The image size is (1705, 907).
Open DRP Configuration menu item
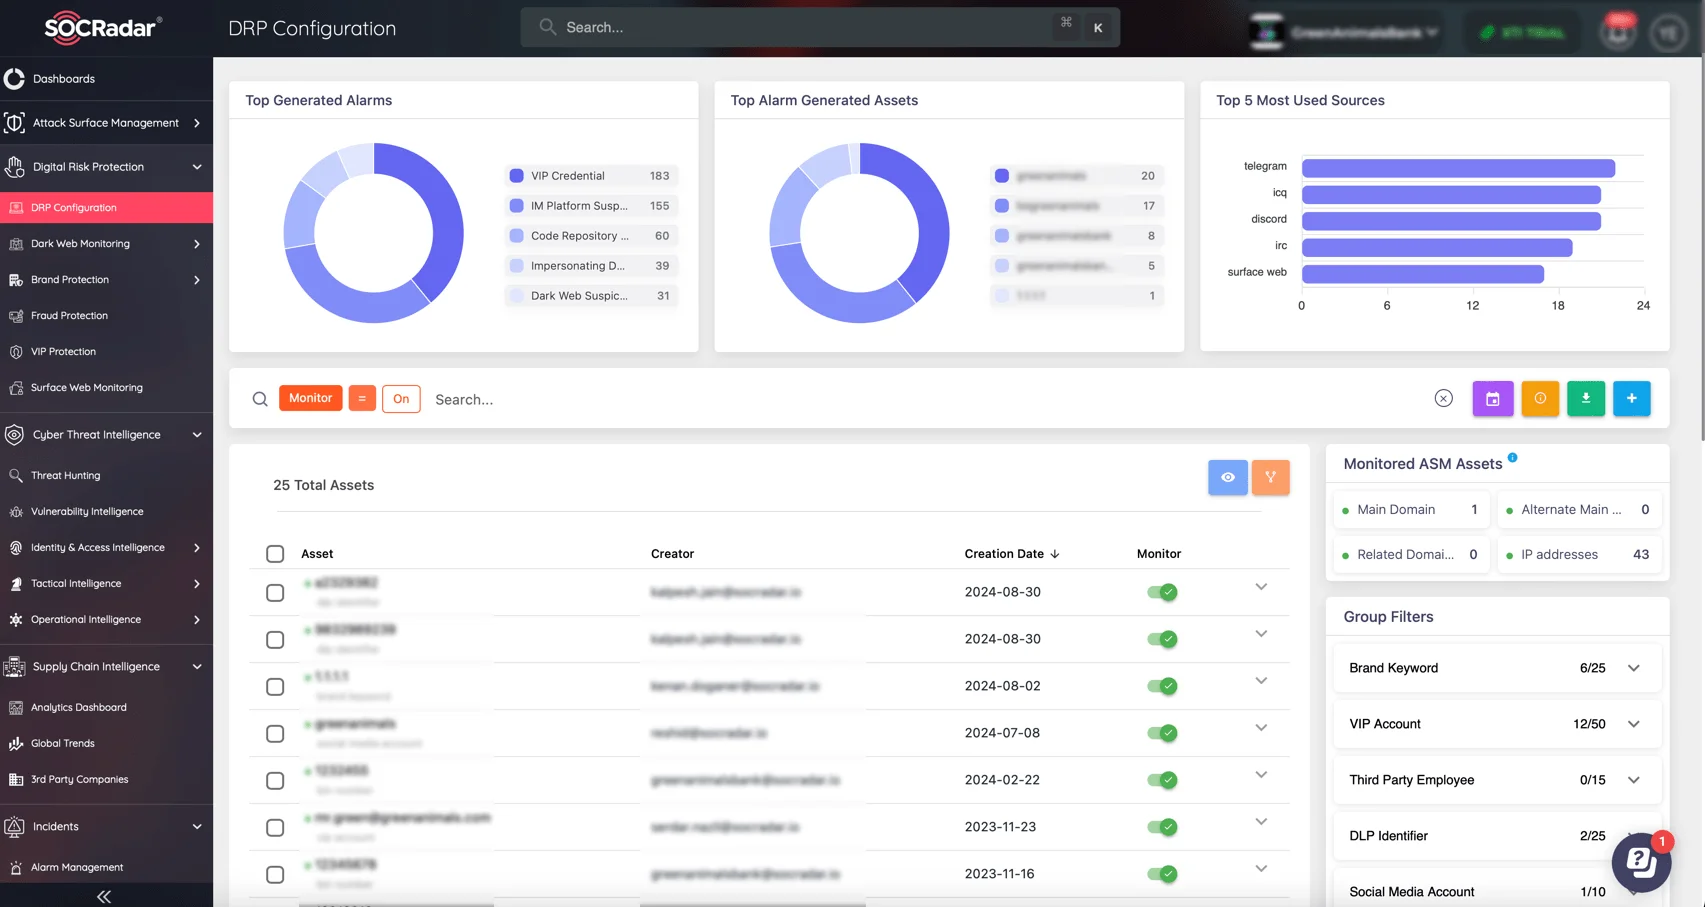tap(106, 208)
